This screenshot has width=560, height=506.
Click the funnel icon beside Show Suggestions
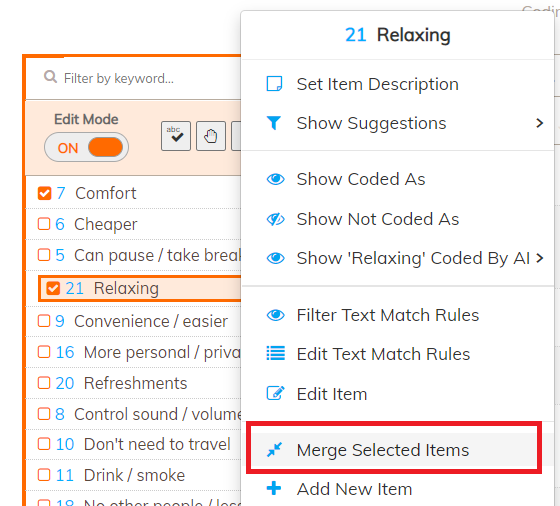click(x=274, y=123)
